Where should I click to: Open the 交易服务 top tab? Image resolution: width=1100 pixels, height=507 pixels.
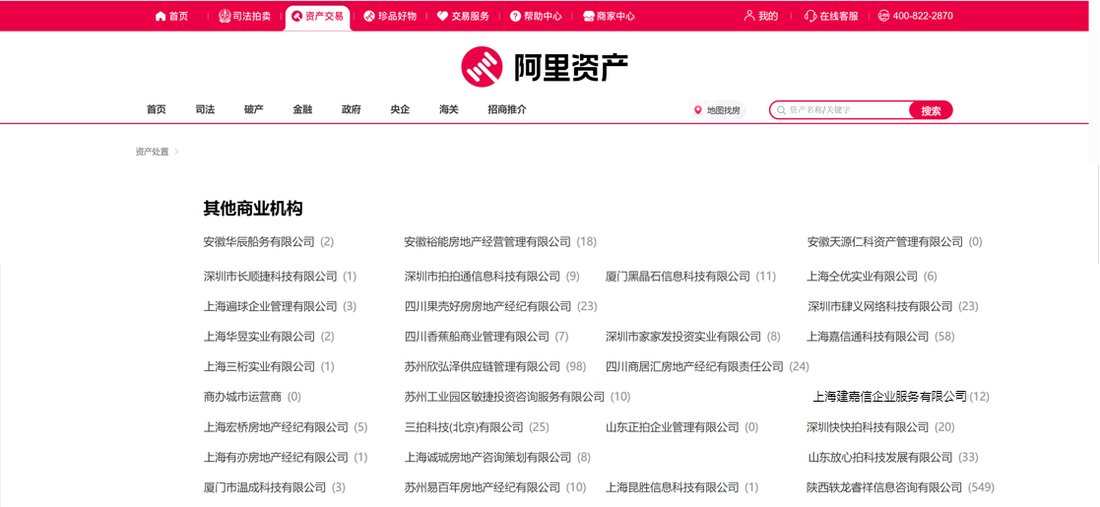463,16
